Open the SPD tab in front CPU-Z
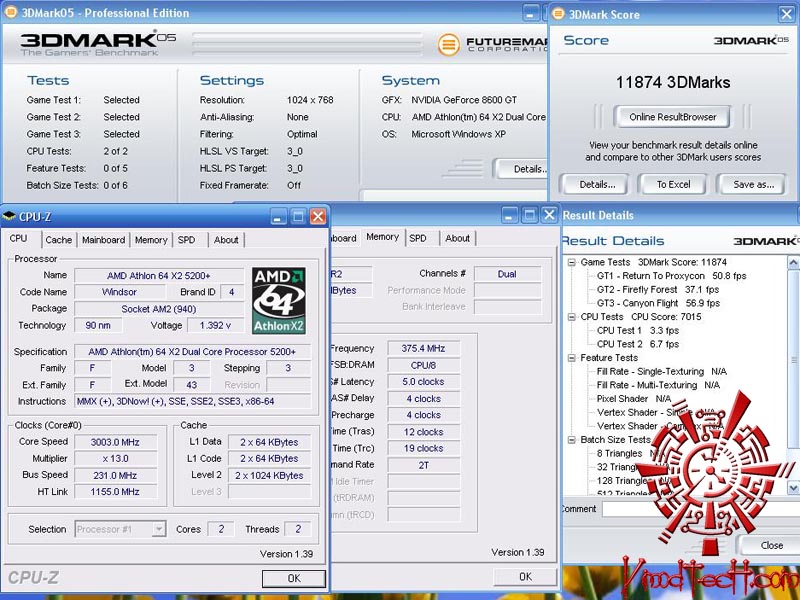The height and width of the screenshot is (600, 800). pyautogui.click(x=186, y=240)
